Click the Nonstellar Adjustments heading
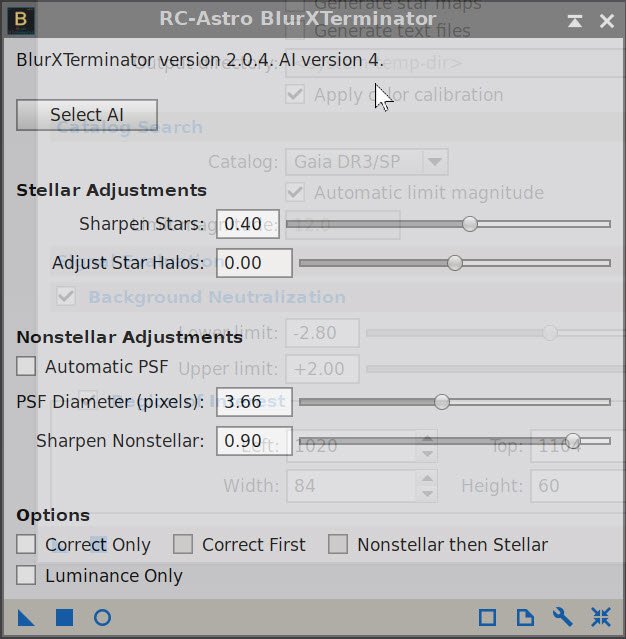Image resolution: width=626 pixels, height=639 pixels. point(129,337)
